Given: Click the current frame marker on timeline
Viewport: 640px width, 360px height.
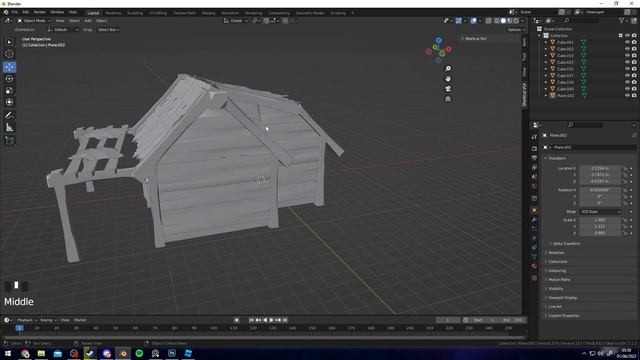Looking at the screenshot, I should pos(19,328).
